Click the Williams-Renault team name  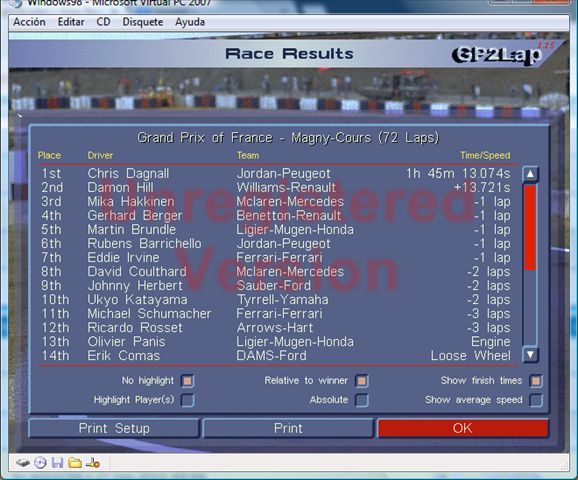click(x=286, y=188)
